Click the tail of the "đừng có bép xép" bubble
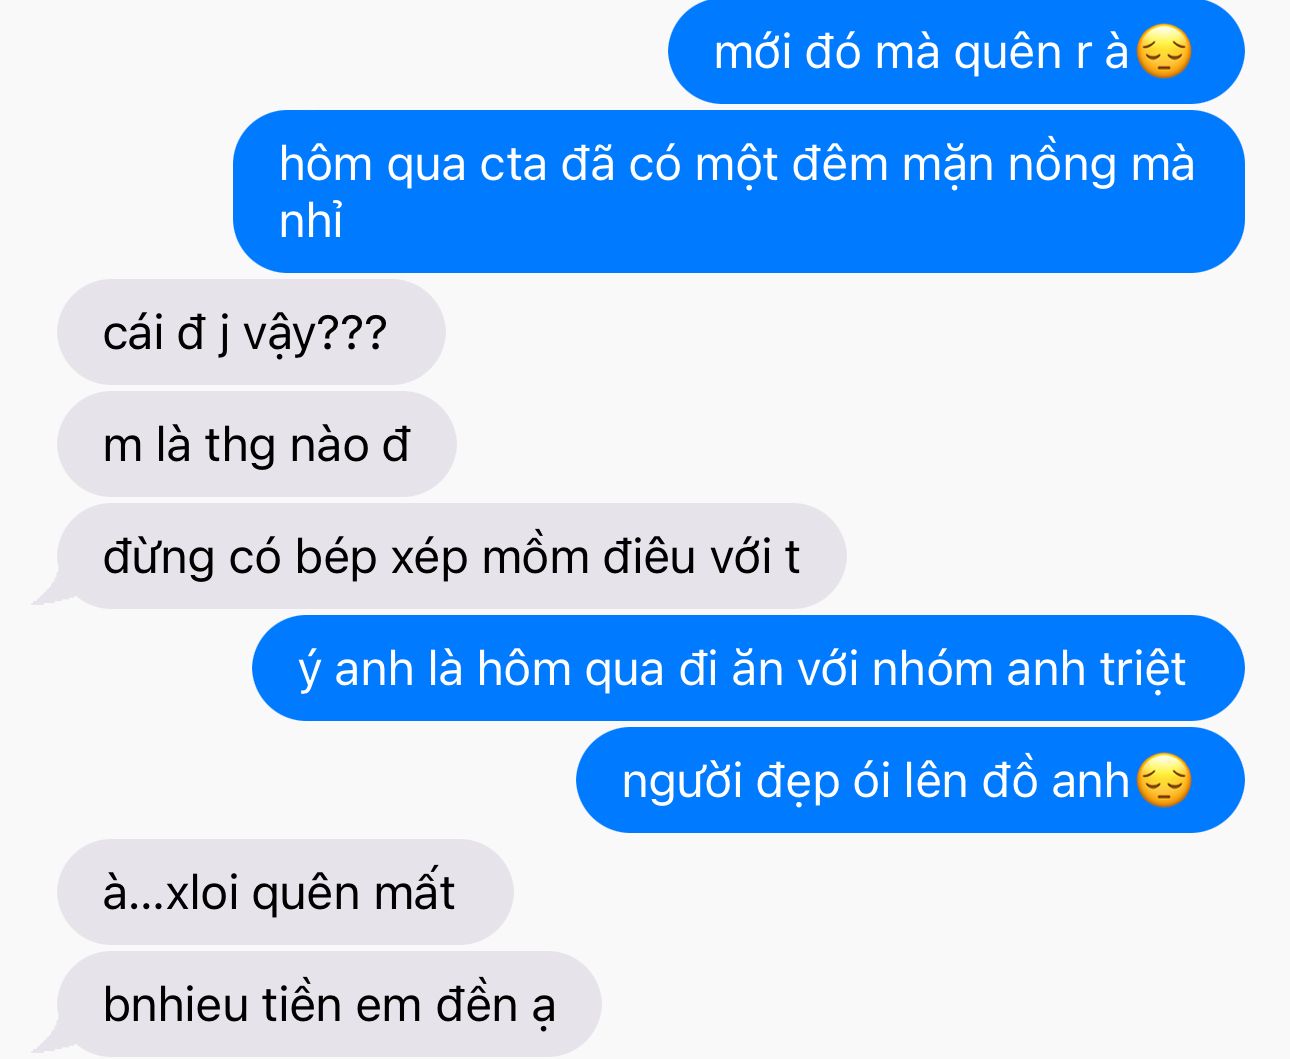The width and height of the screenshot is (1290, 1059). pos(48,592)
